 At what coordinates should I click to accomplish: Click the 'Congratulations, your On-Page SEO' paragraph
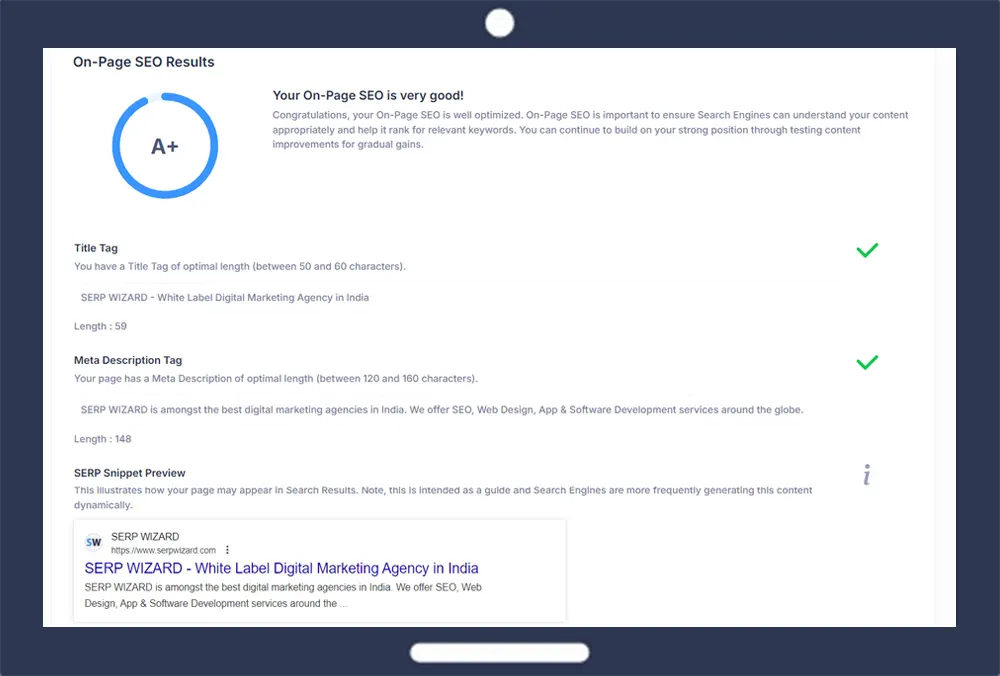[590, 129]
